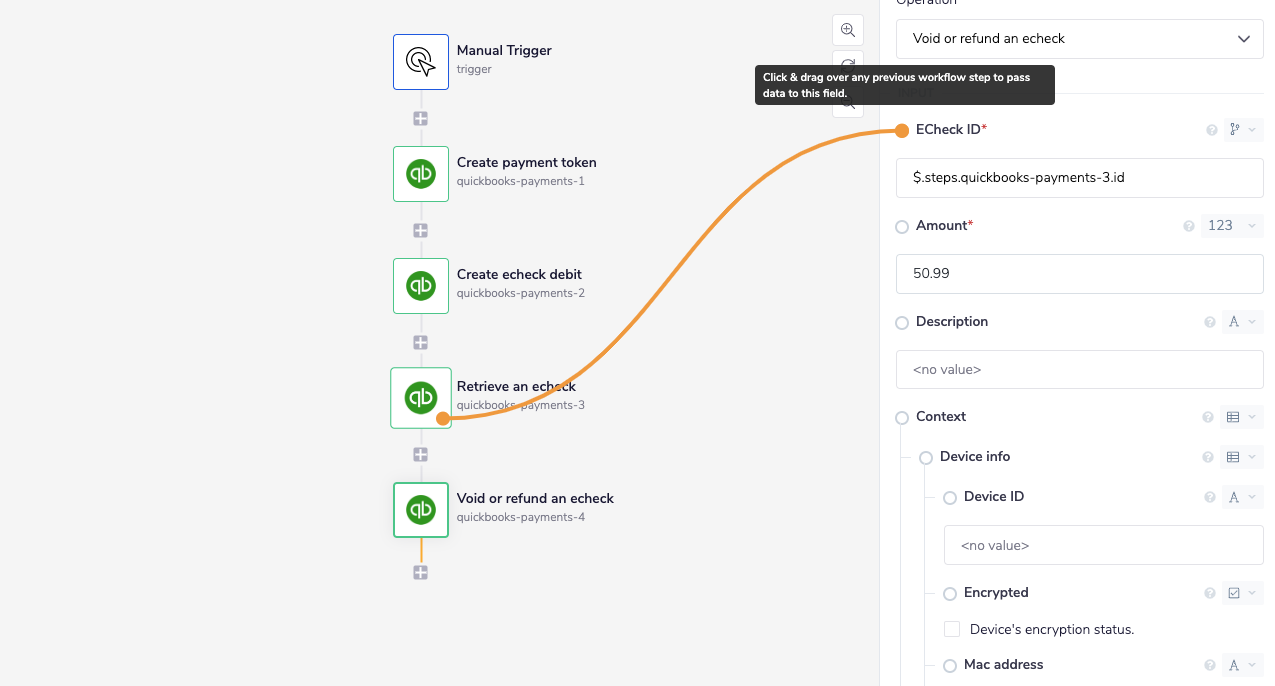Select the radio button next to Amount
1275x686 pixels.
[x=902, y=226]
